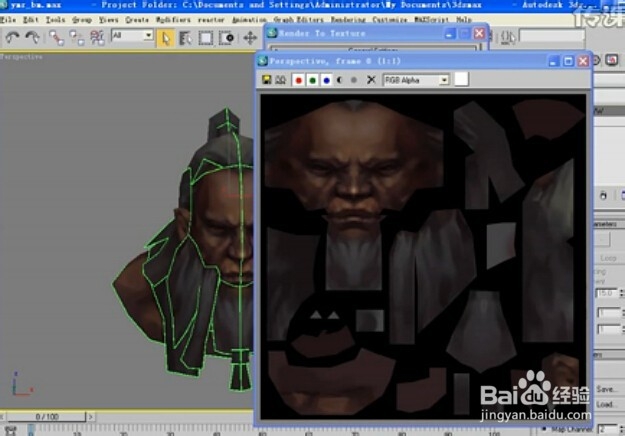Open the Views menu
Viewport: 625px width, 436px height.
108,20
